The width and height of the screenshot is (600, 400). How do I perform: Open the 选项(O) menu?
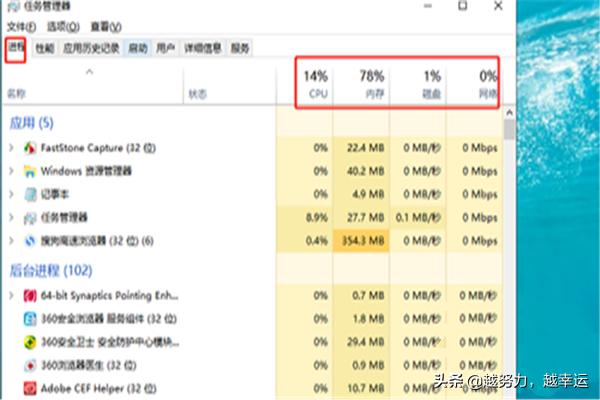click(63, 26)
